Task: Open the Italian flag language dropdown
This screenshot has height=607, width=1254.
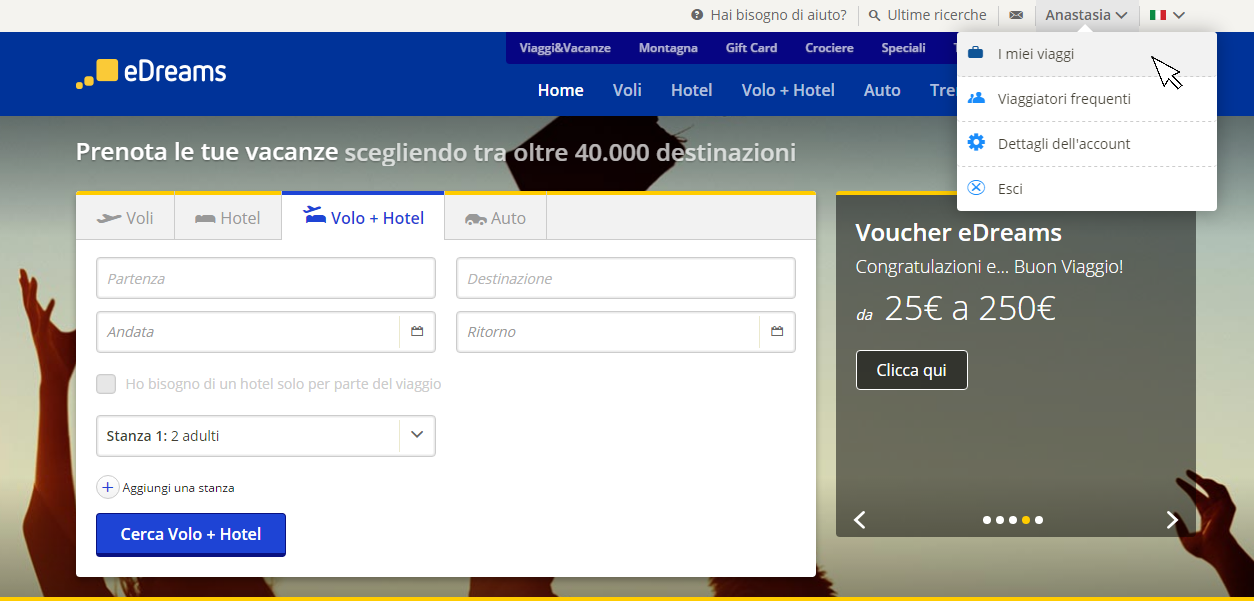Action: coord(1167,15)
